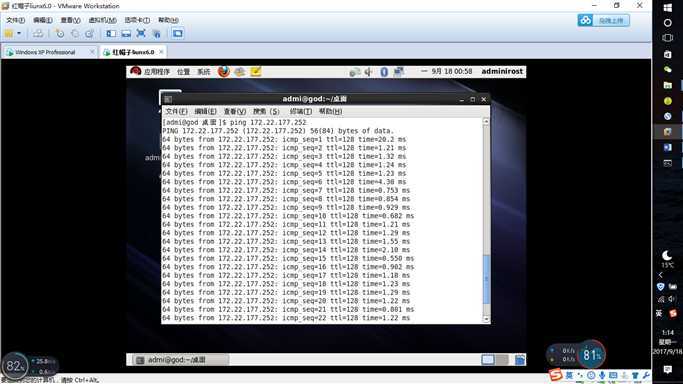
Task: Switch to the Windows XP Professional tab
Action: (x=45, y=52)
